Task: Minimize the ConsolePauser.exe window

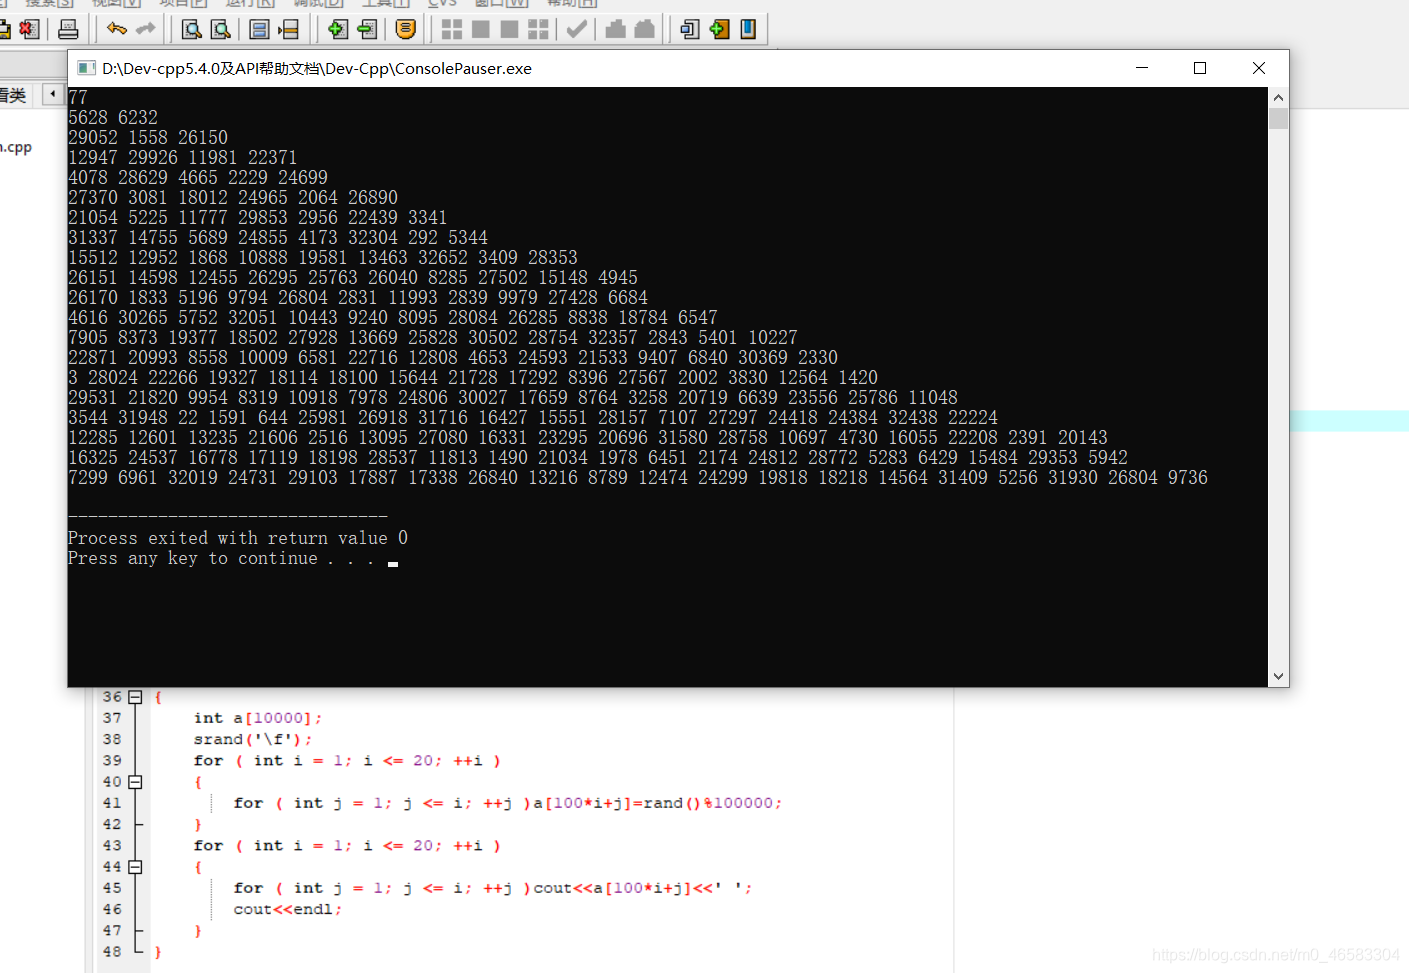Action: click(x=1142, y=68)
